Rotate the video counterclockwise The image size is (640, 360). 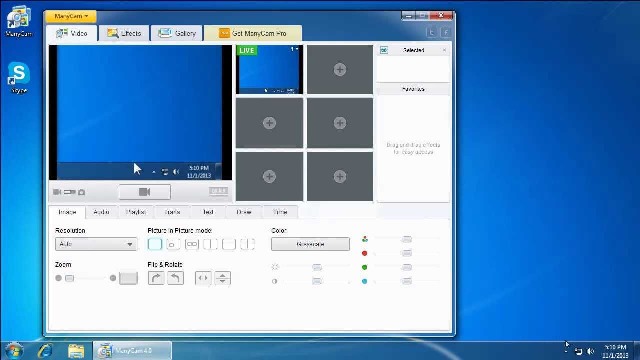[176, 278]
